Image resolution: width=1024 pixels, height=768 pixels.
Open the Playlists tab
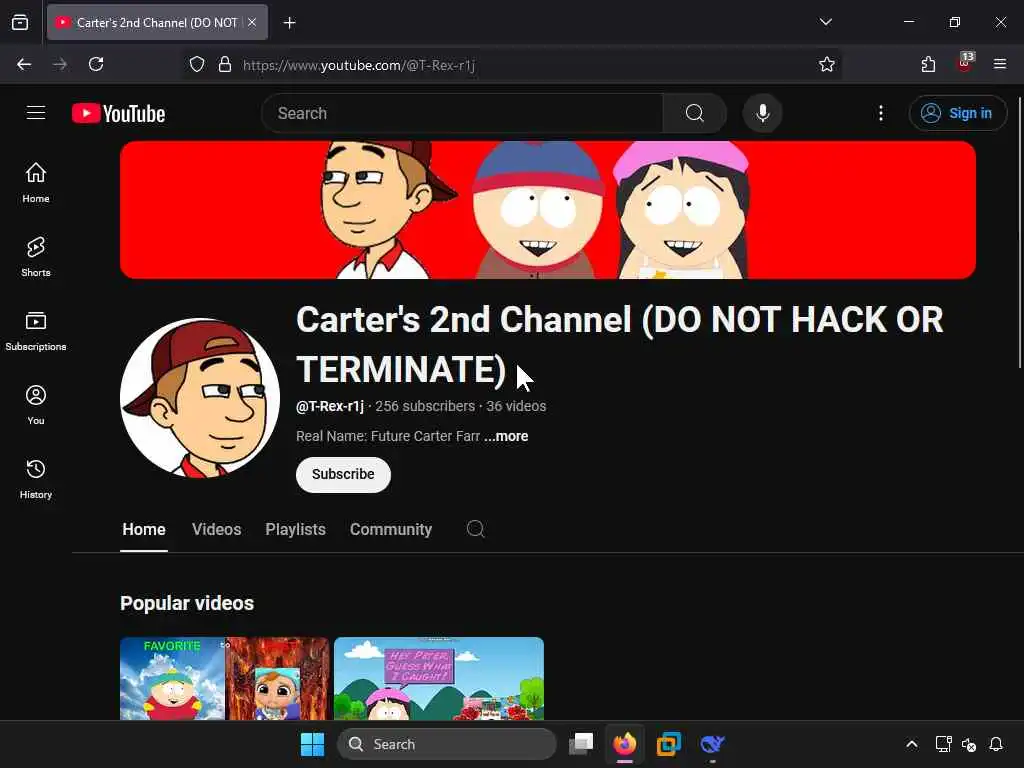pos(295,530)
